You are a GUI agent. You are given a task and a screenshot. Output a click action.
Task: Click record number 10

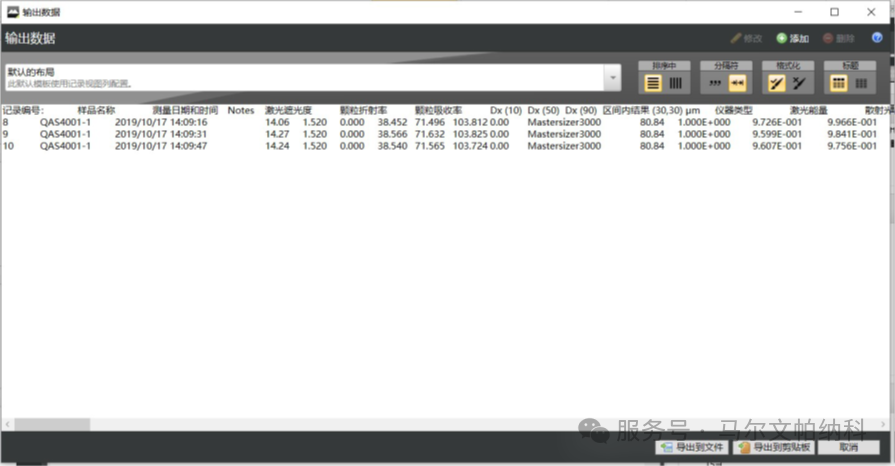8,146
